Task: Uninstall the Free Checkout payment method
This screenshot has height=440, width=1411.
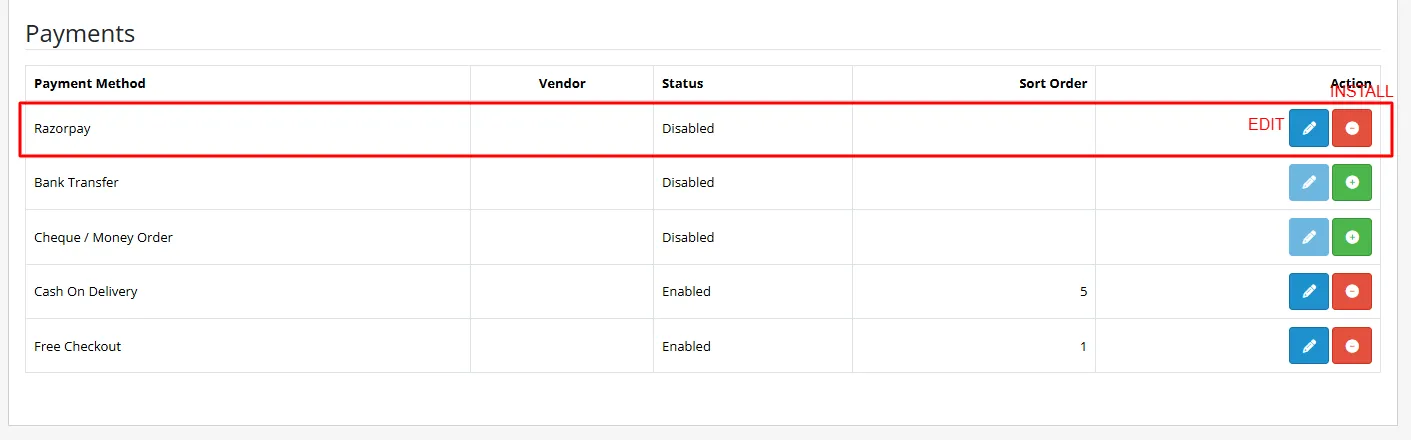Action: (x=1352, y=346)
